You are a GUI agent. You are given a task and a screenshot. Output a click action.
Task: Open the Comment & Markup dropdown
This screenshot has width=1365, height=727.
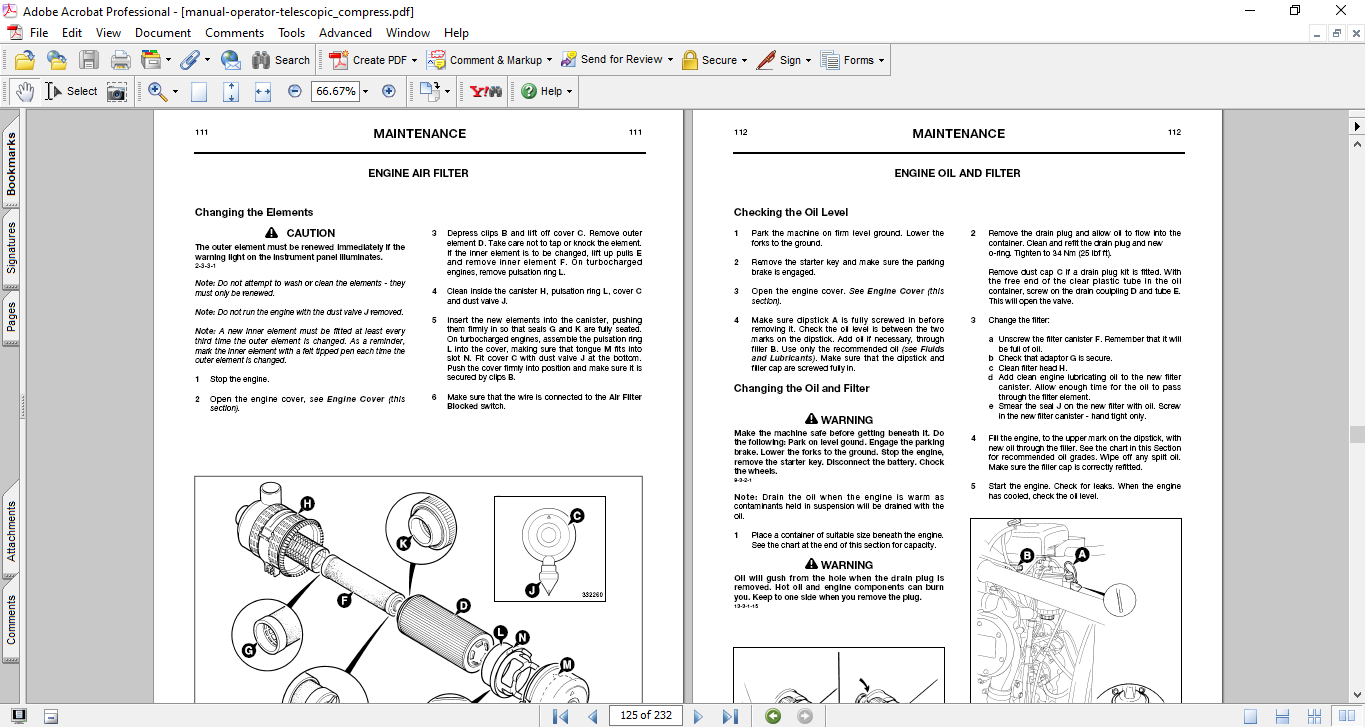(550, 60)
